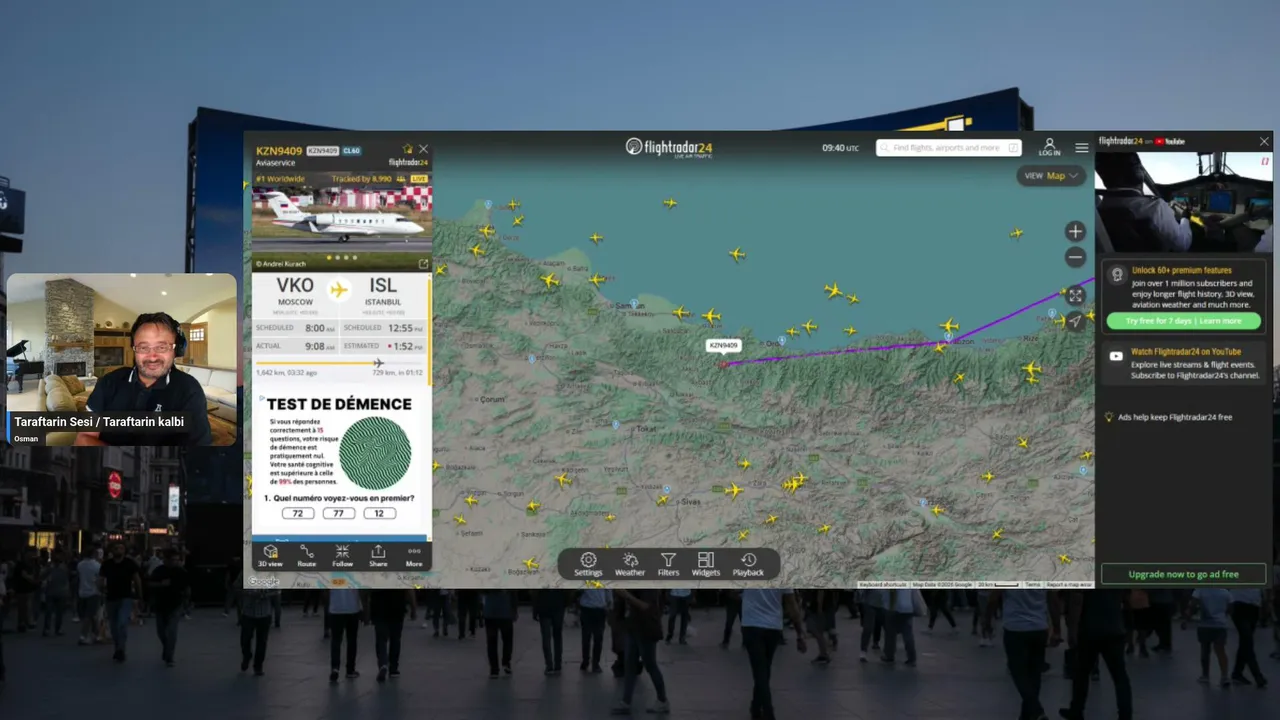Click the flight panel scrollbar
The height and width of the screenshot is (720, 1280).
pos(430,330)
